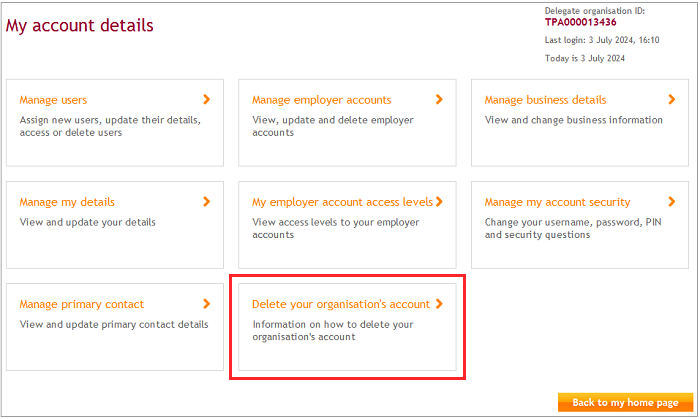Open My employer account access levels link

point(342,202)
